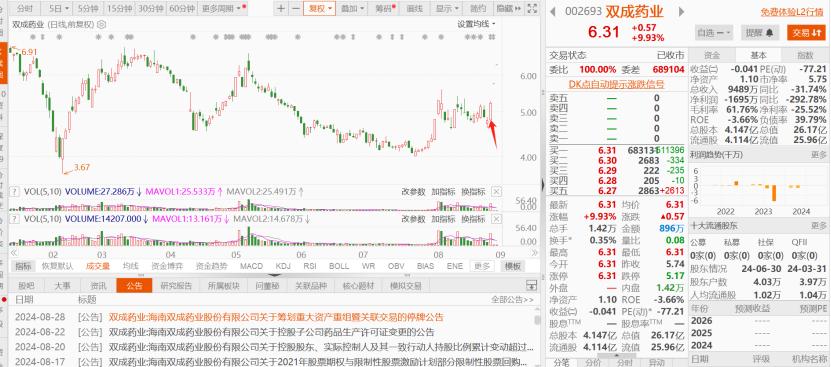Switch to 指数 tab in quote panel
The image size is (831, 367).
point(806,55)
